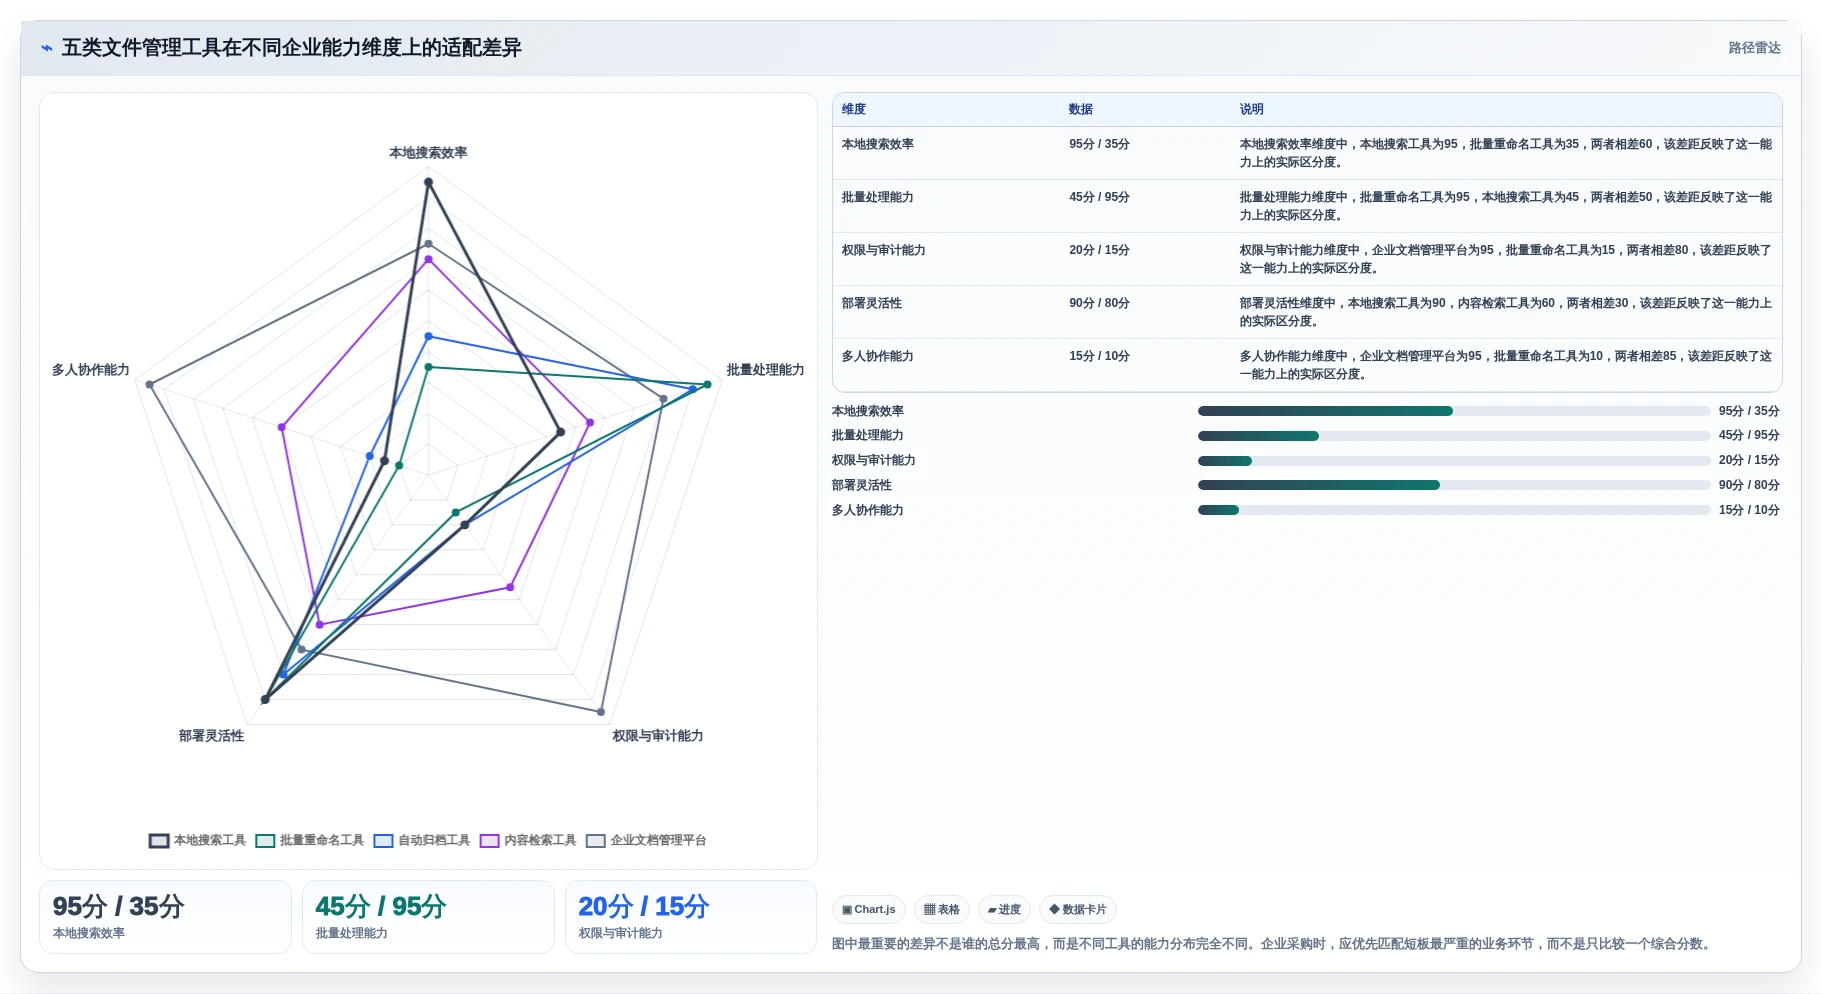Toggle 本地搜索工具 legend swatch
The image size is (1822, 994).
pos(159,841)
